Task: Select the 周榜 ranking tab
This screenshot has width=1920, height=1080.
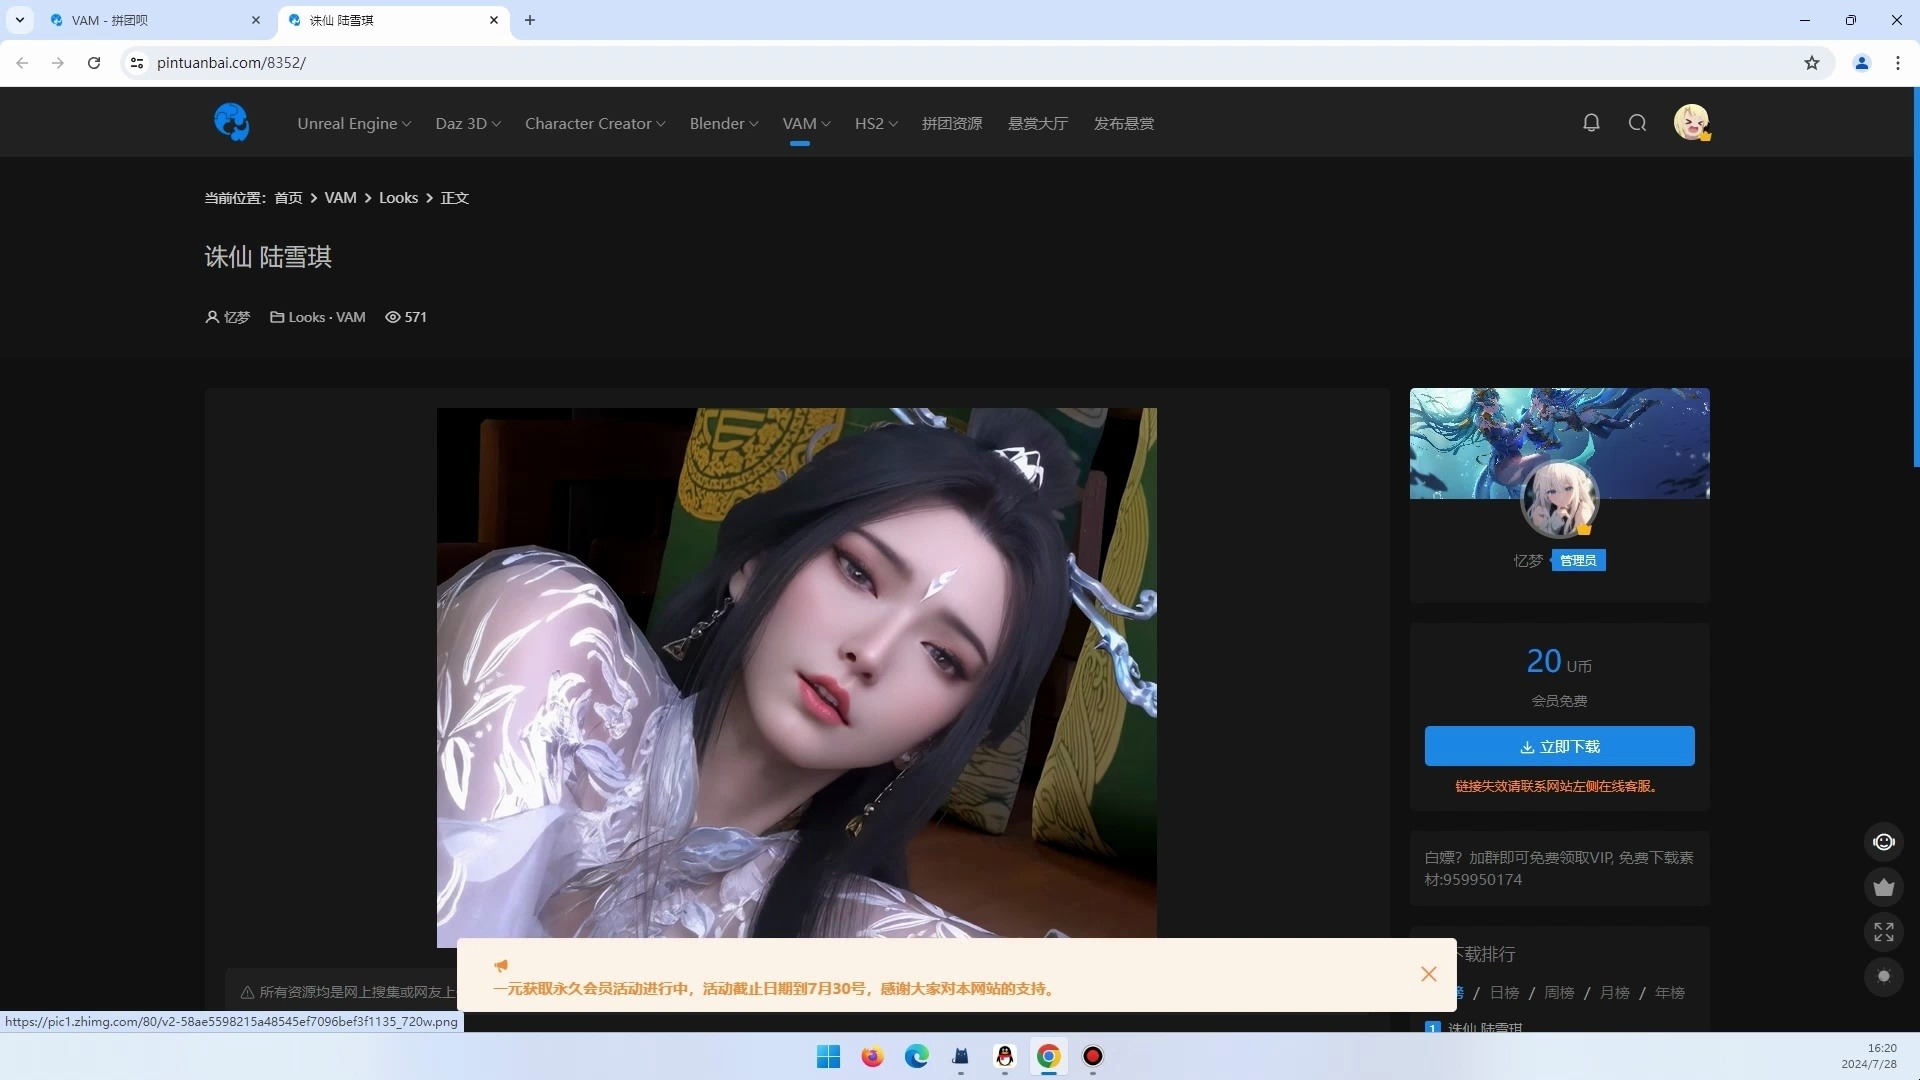Action: (1559, 992)
